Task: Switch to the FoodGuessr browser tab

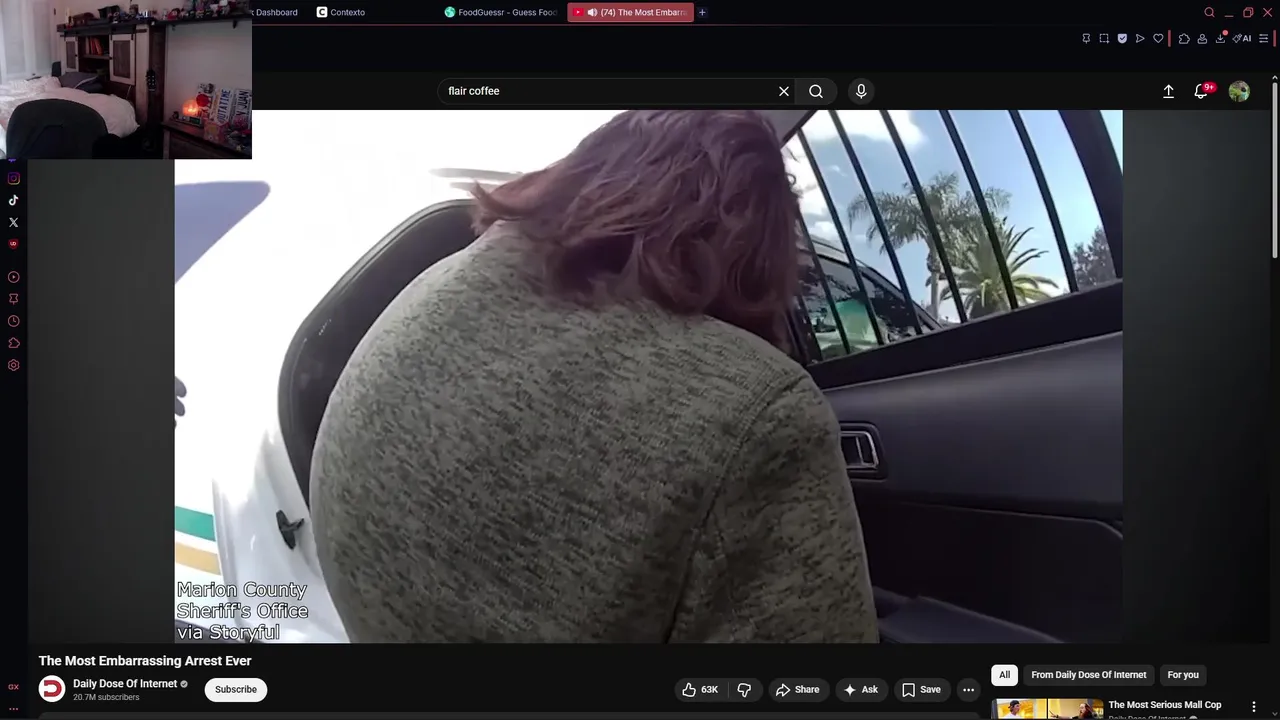Action: pyautogui.click(x=501, y=12)
